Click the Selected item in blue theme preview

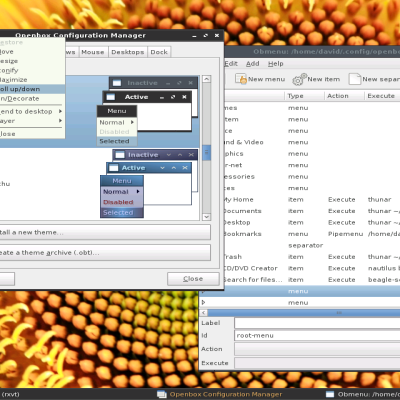click(122, 212)
